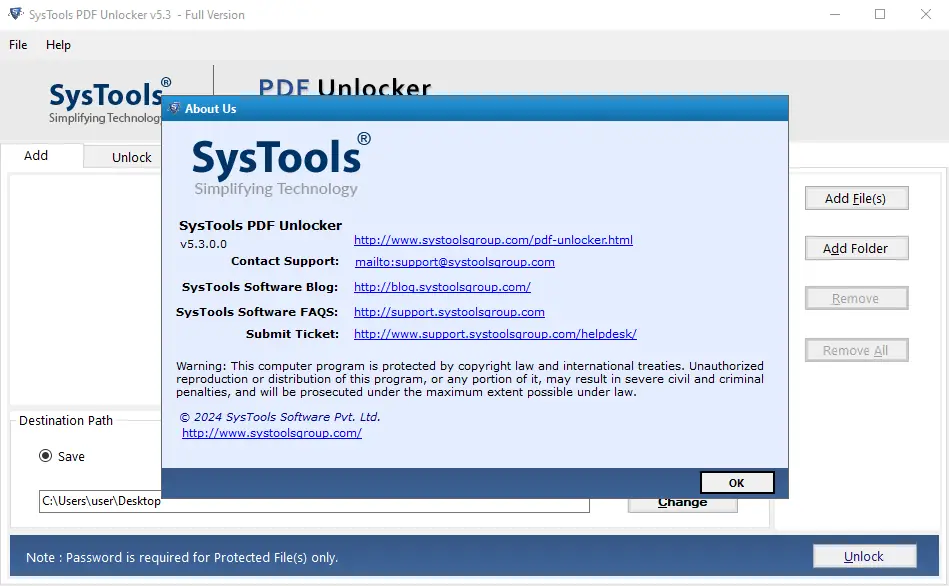Open the SysTools Software Blog link
The height and width of the screenshot is (586, 949).
[442, 287]
